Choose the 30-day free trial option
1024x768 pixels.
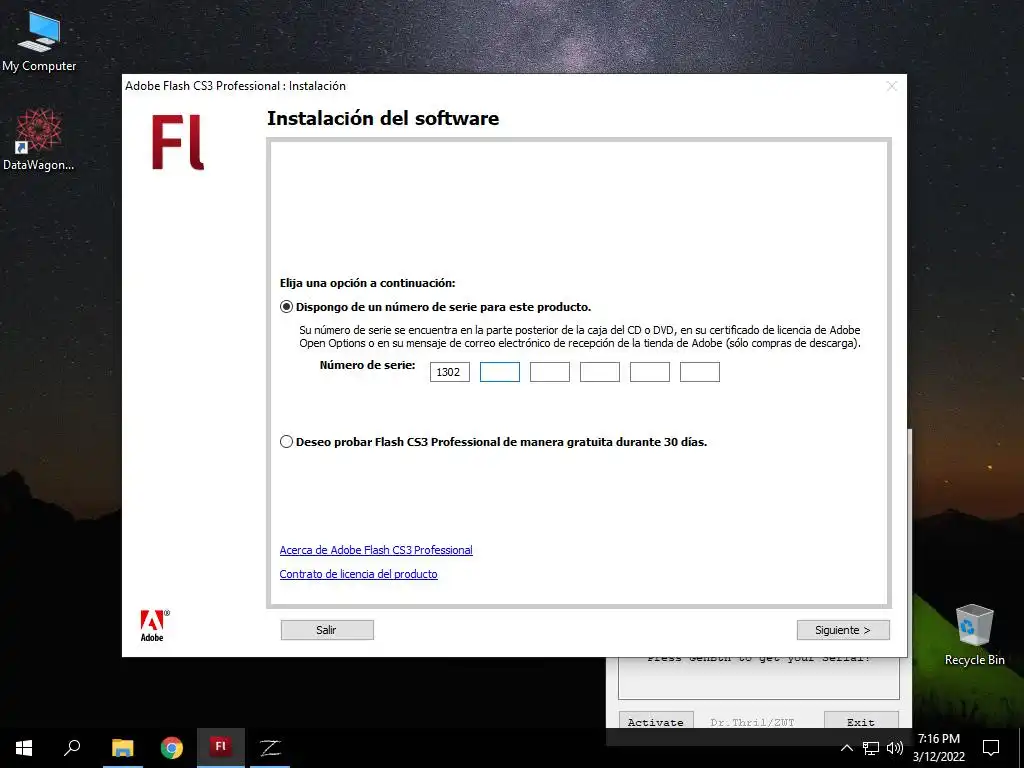coord(286,442)
